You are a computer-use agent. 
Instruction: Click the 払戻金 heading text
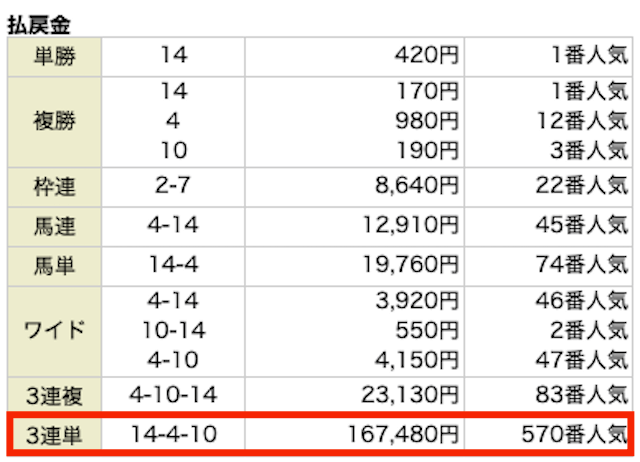click(39, 24)
